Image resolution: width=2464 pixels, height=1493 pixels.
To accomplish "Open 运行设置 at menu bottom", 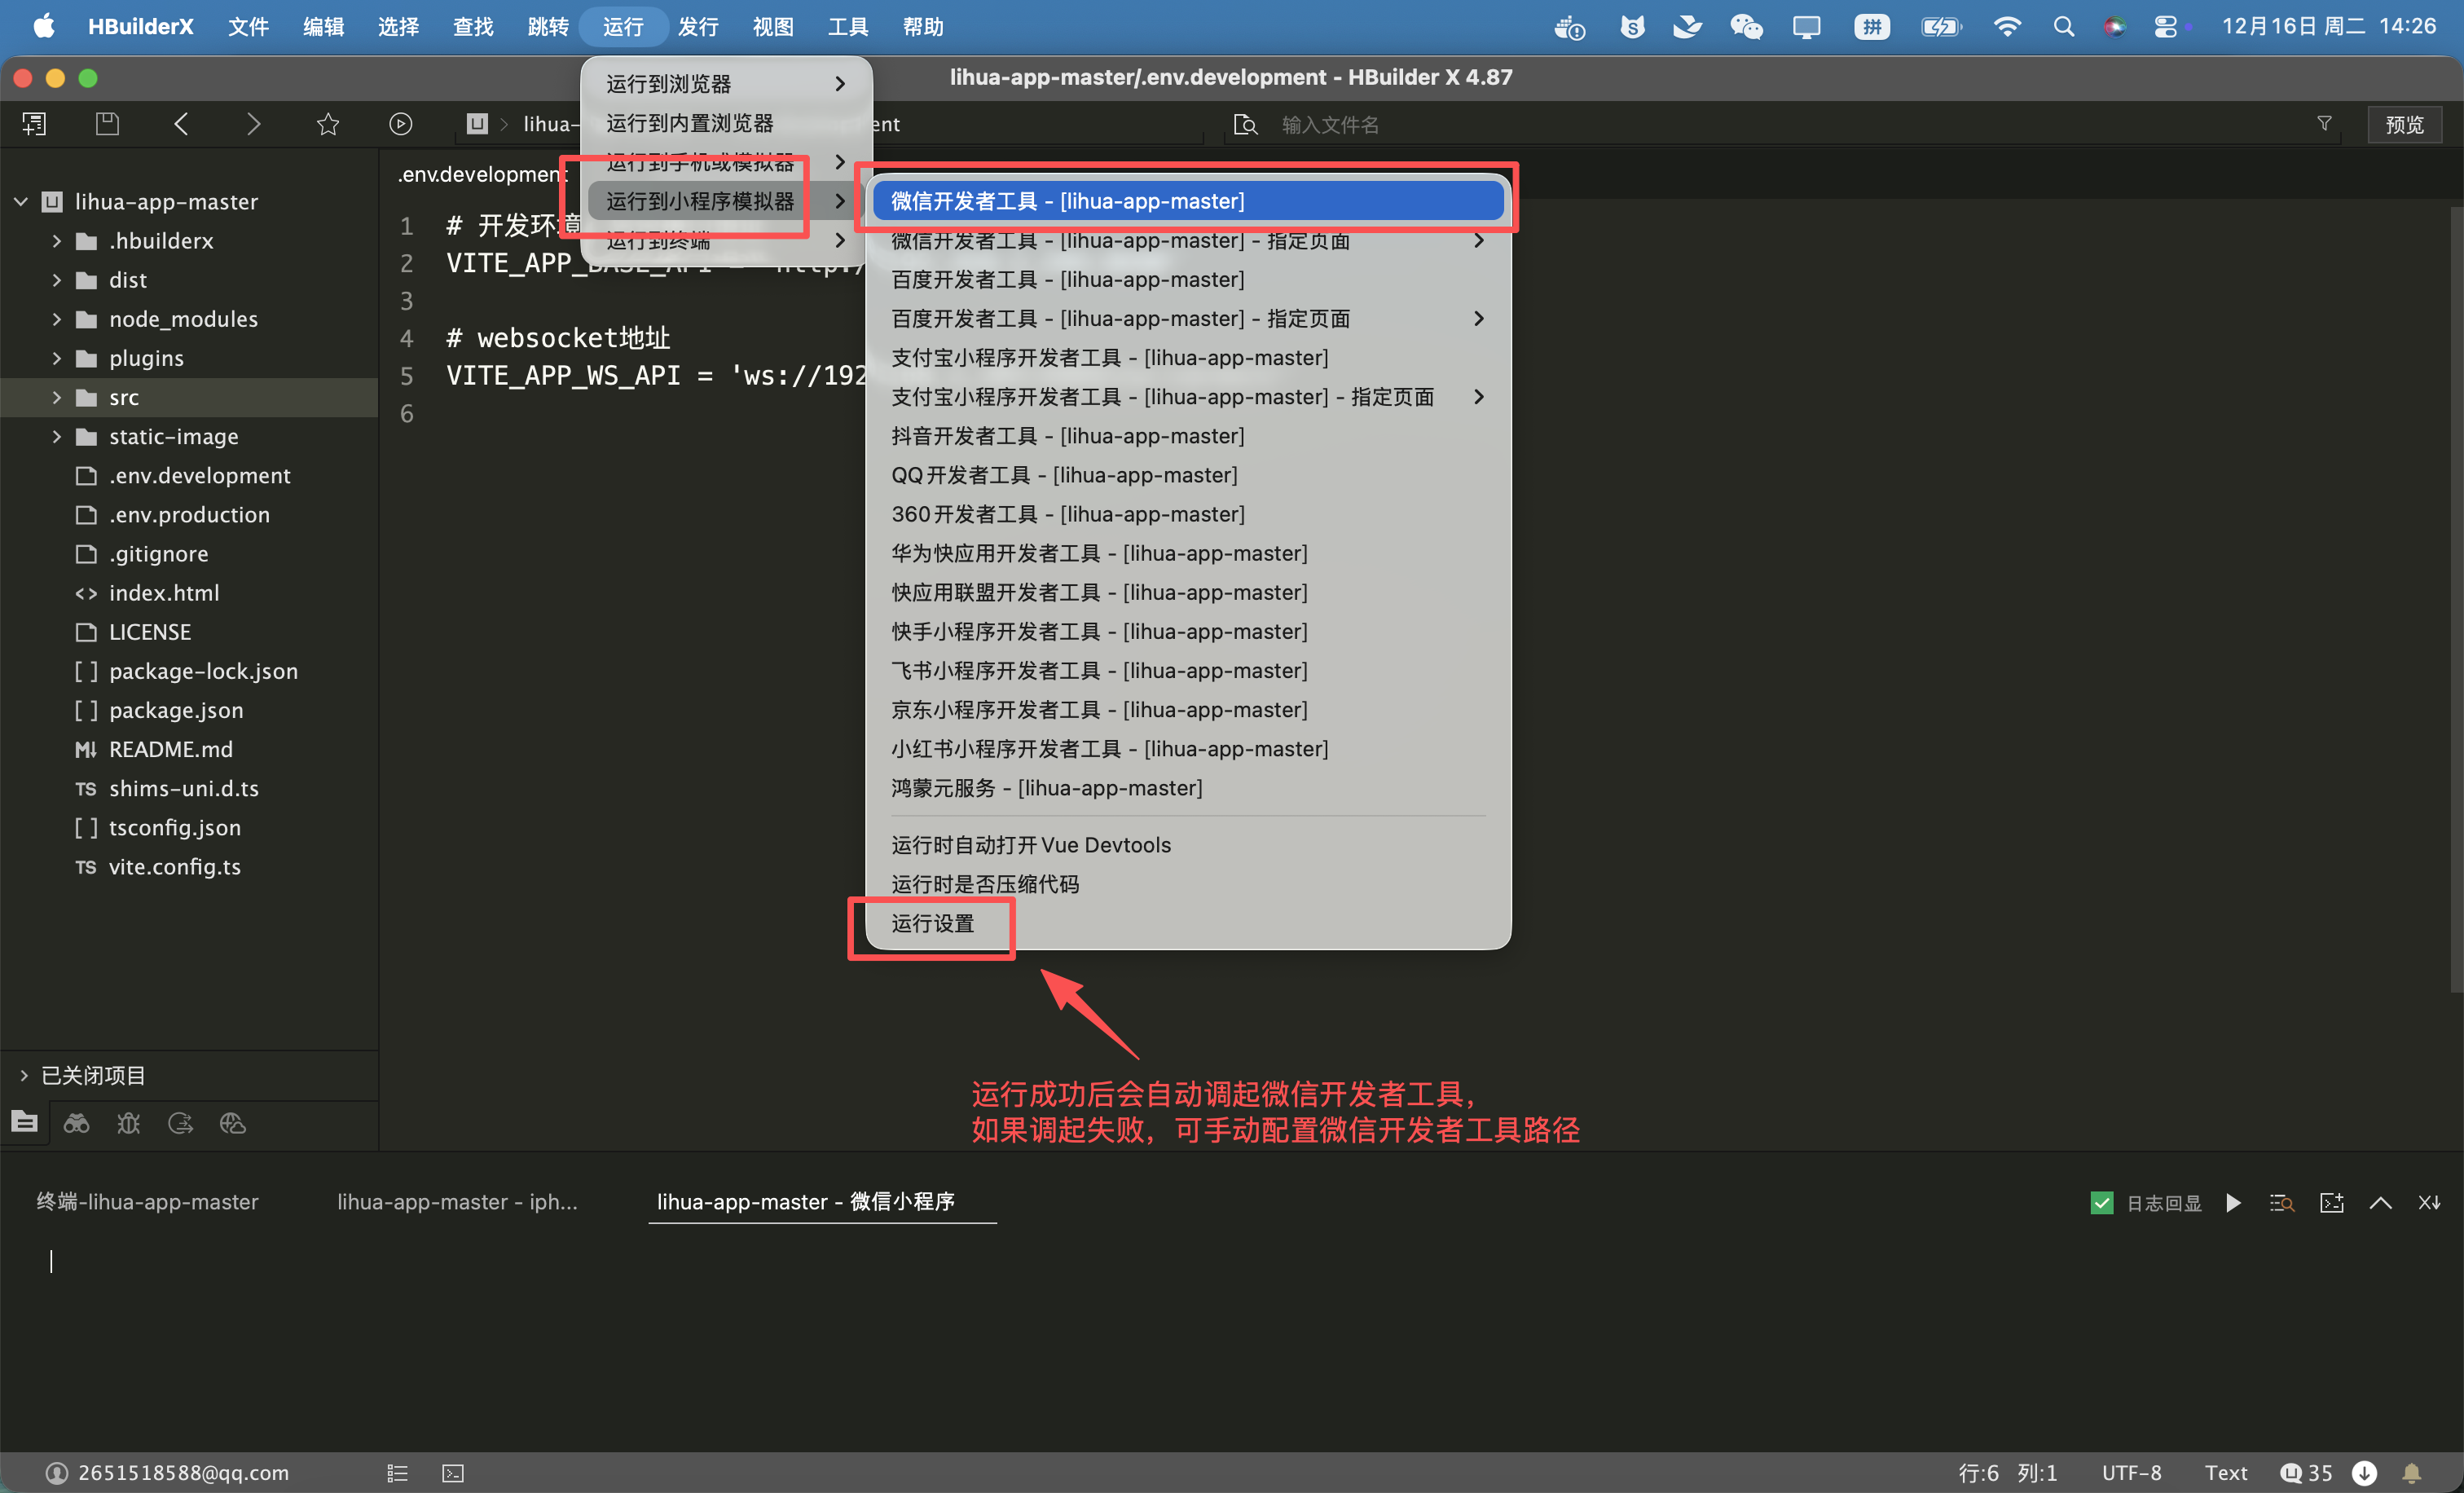I will [932, 923].
